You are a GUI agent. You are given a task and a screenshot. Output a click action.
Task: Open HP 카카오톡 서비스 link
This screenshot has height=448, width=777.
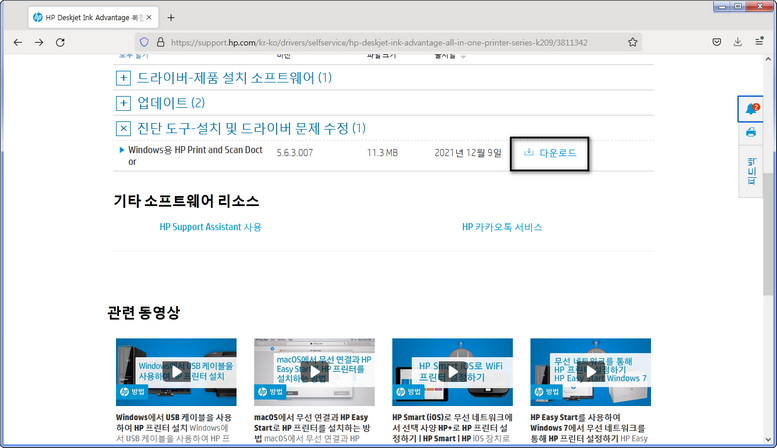[502, 227]
